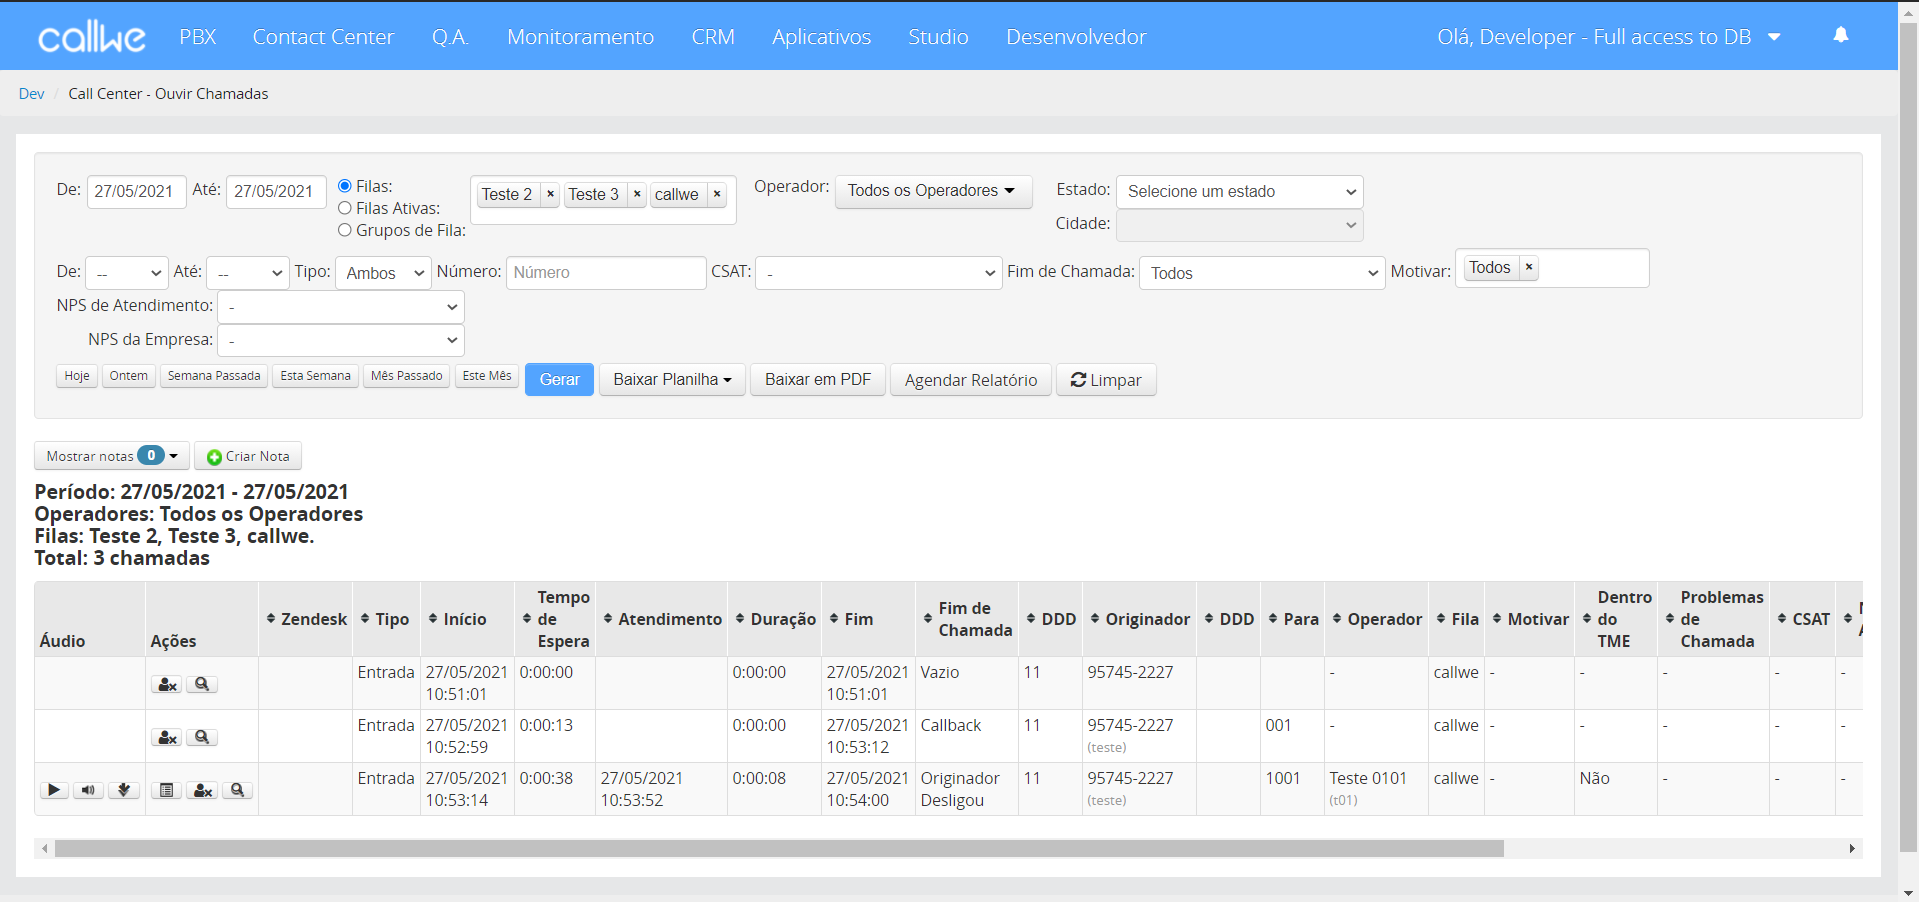Open the Estado select box
Viewport: 1919px width, 902px height.
pos(1239,191)
